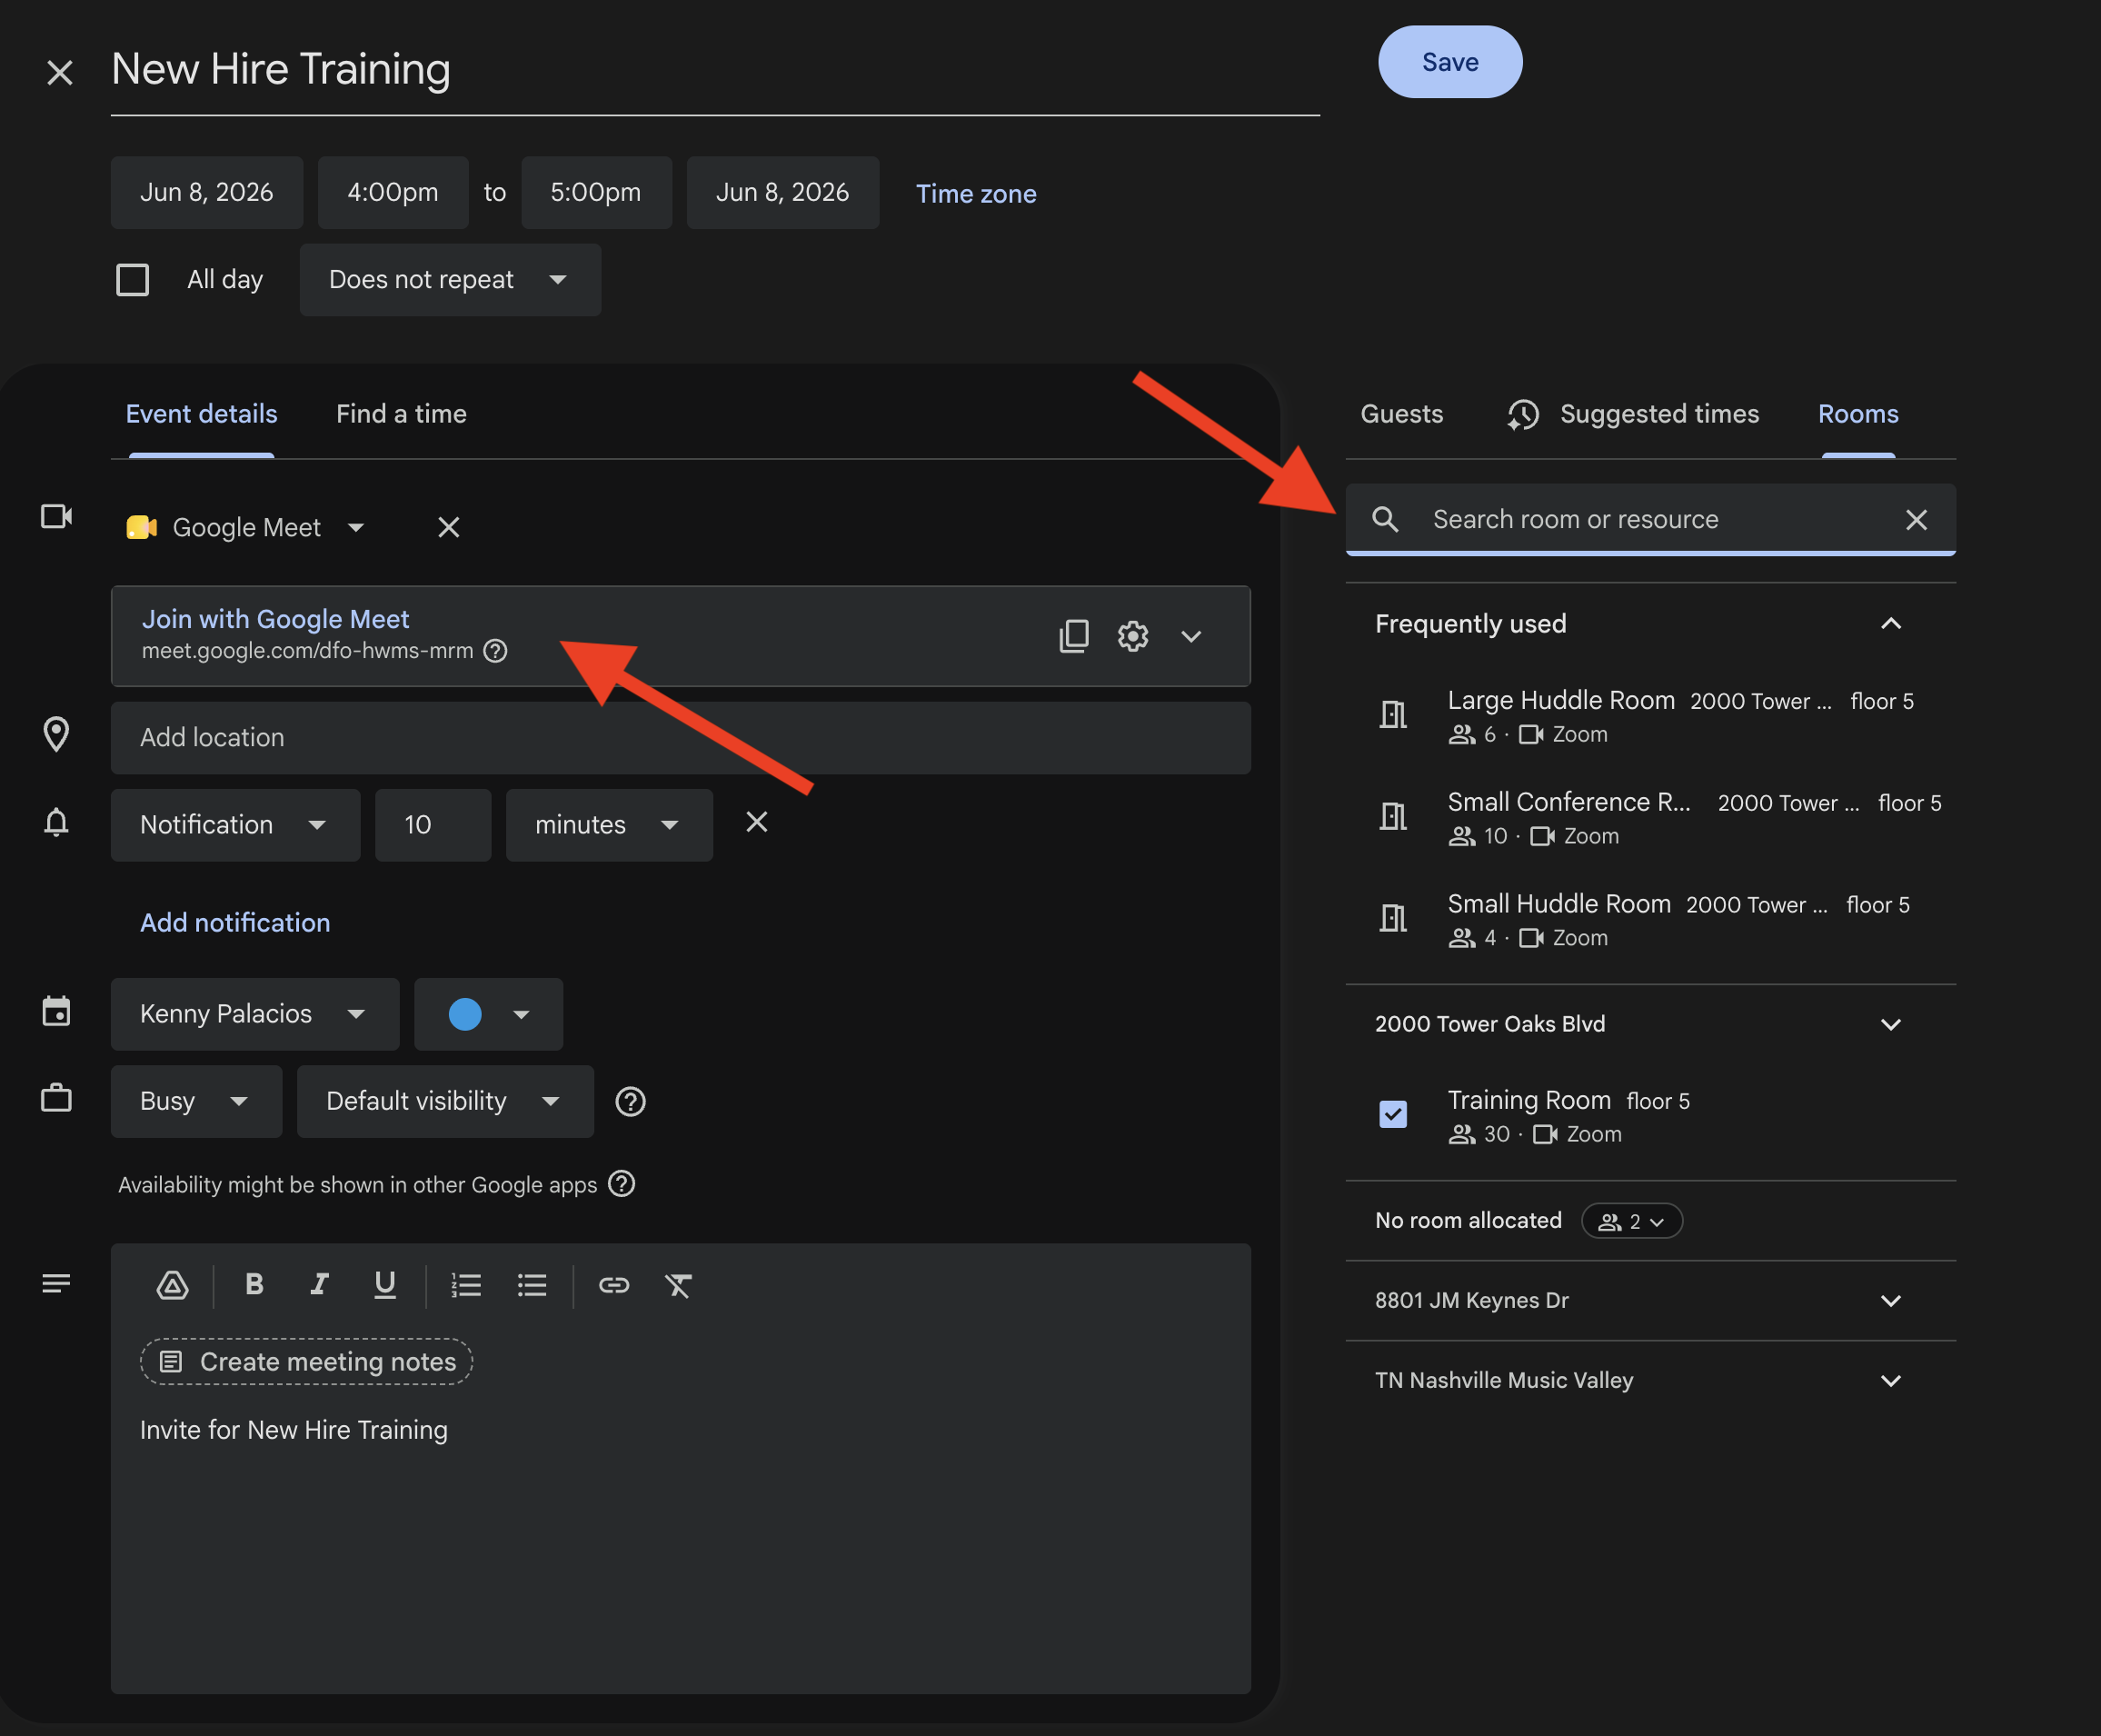Open Google Meet video call settings gear

pyautogui.click(x=1133, y=636)
